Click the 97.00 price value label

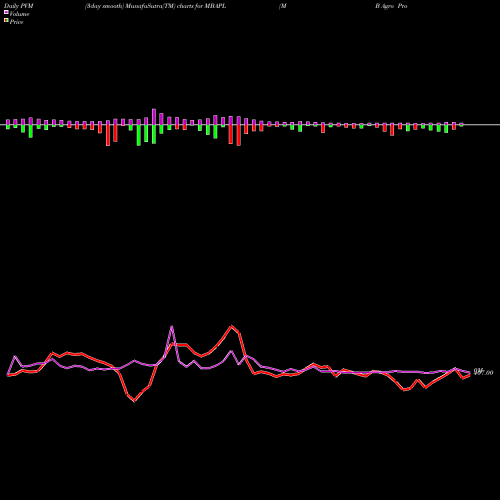click(x=483, y=372)
